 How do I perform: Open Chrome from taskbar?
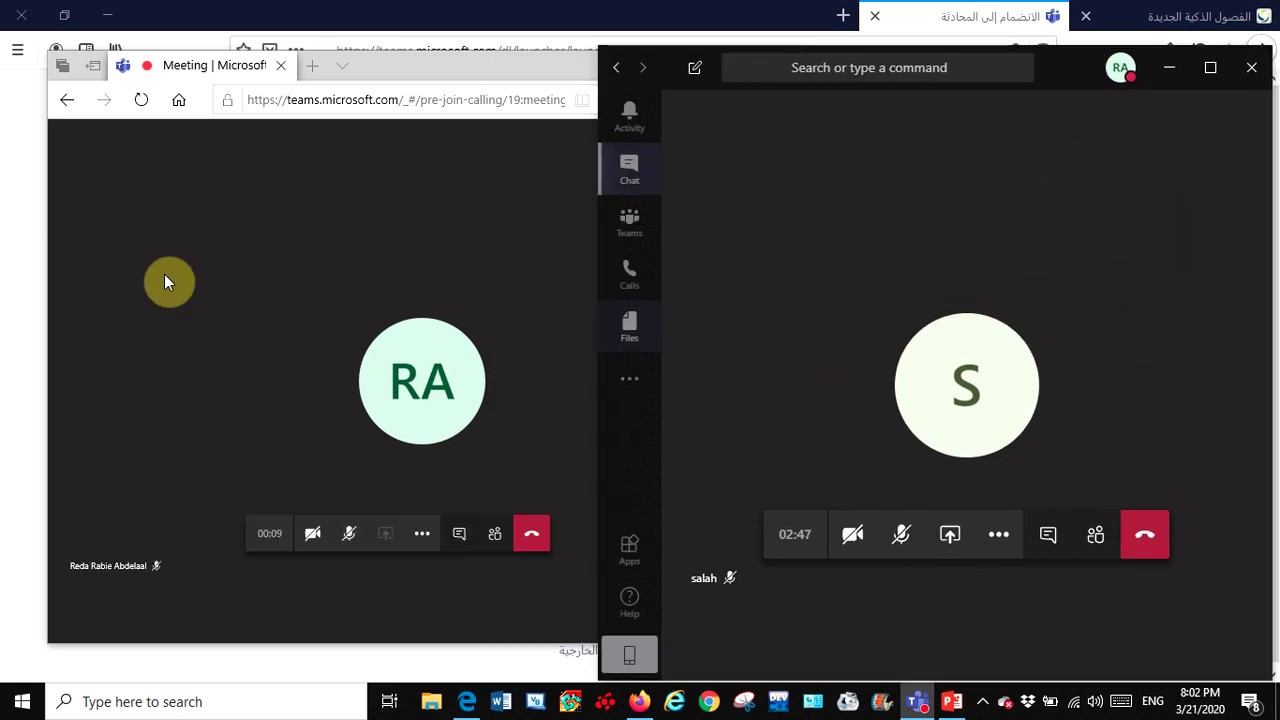[x=709, y=702]
